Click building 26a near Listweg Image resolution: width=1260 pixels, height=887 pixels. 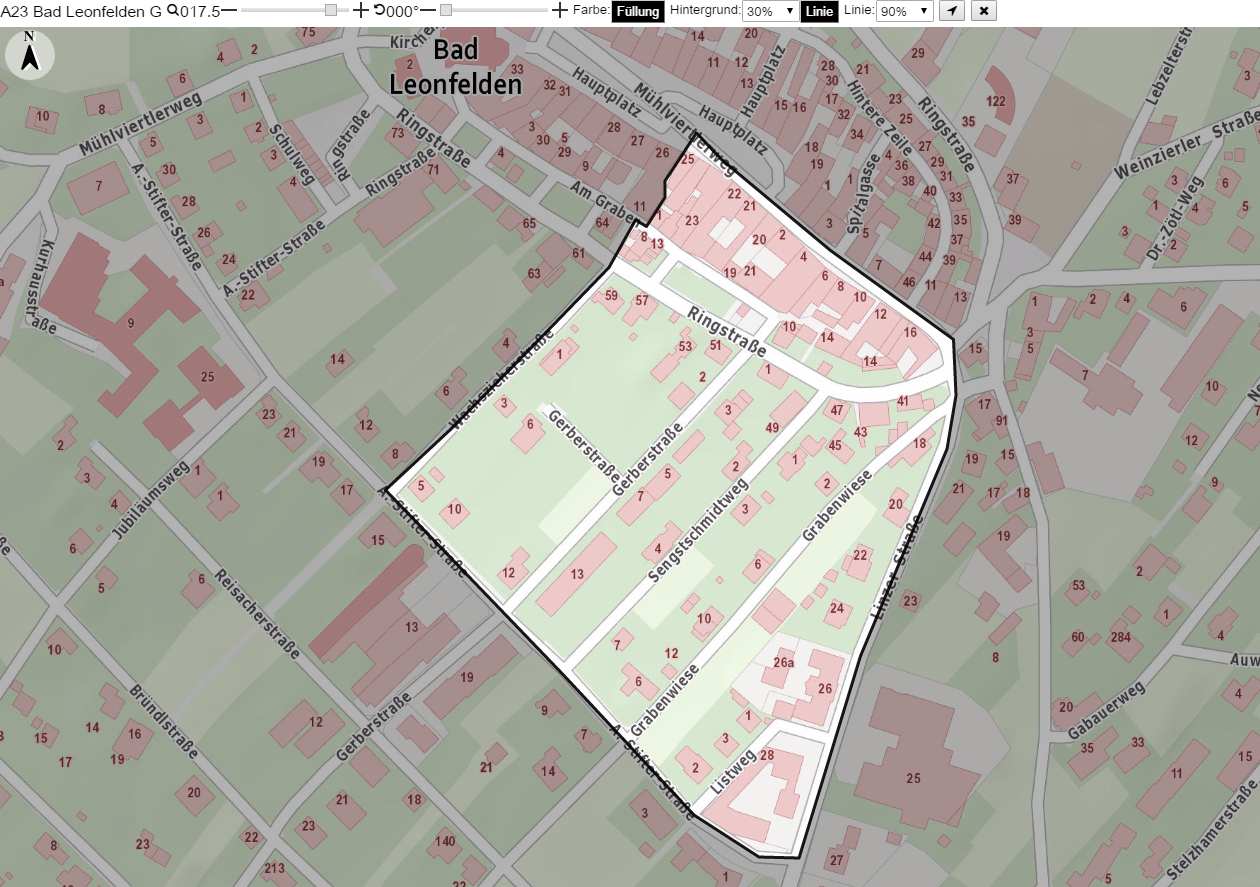[783, 662]
